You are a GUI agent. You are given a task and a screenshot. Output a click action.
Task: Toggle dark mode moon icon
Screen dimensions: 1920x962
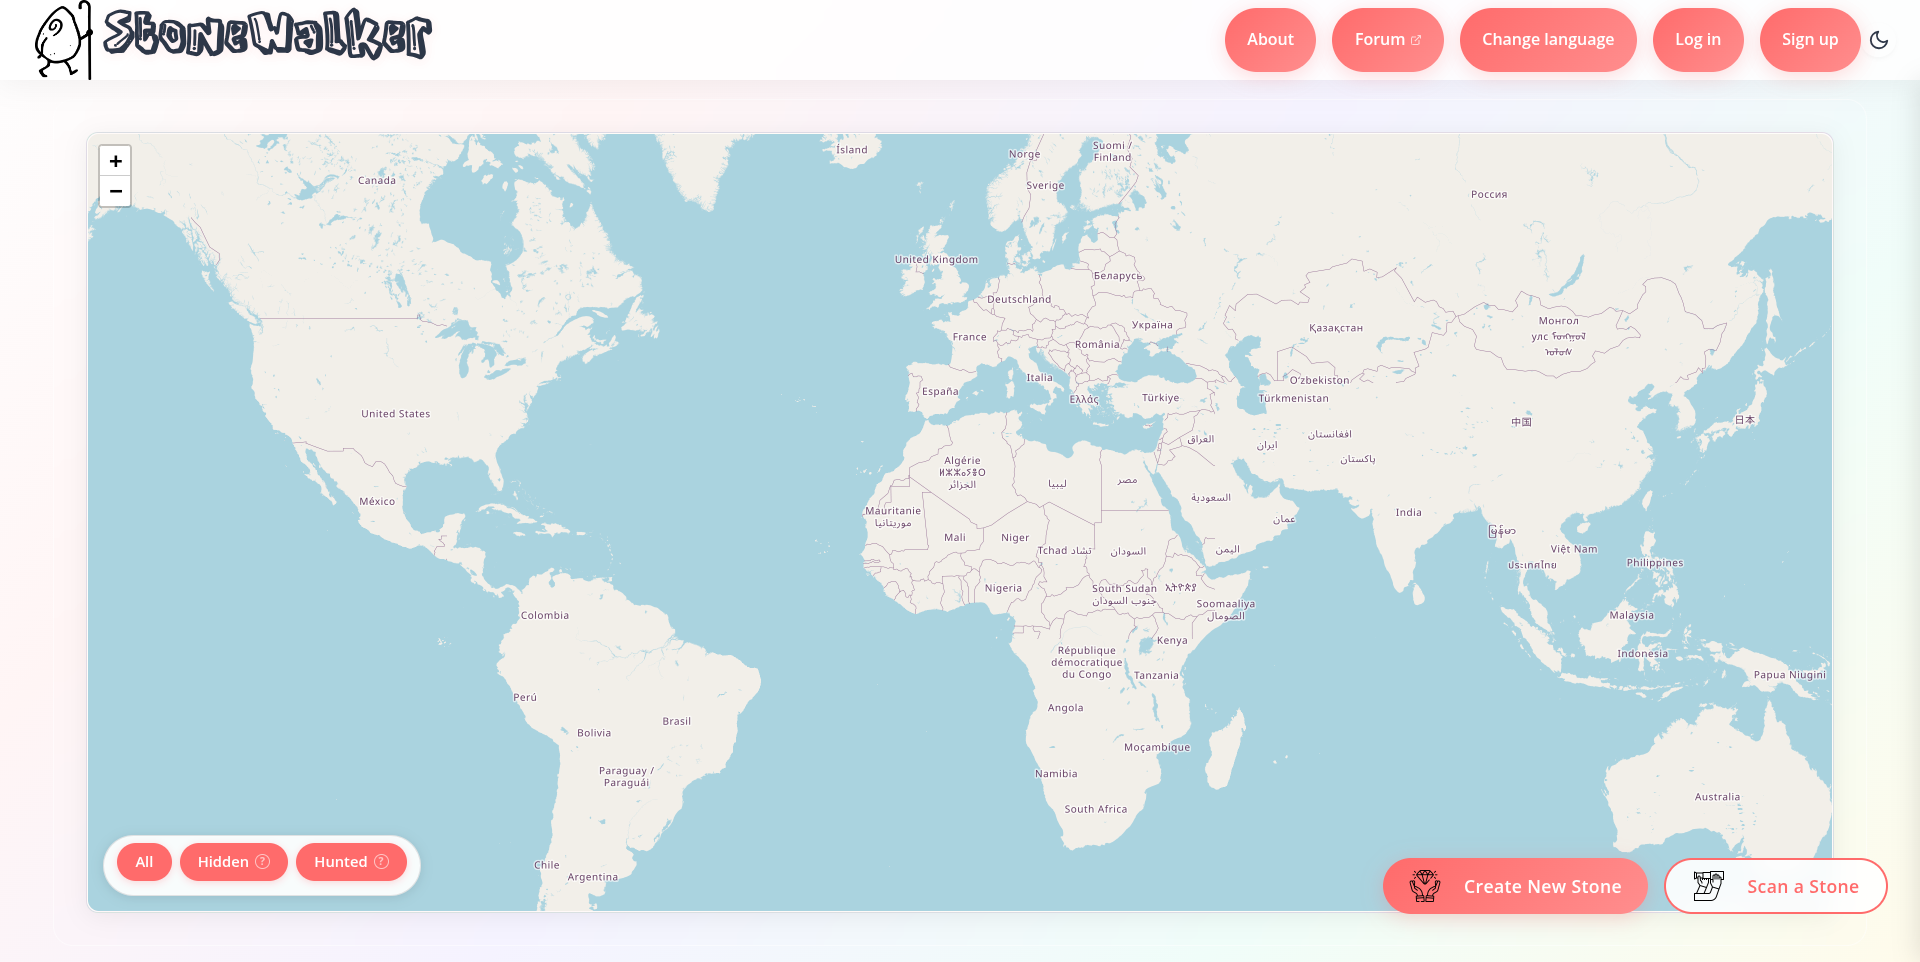(1879, 40)
